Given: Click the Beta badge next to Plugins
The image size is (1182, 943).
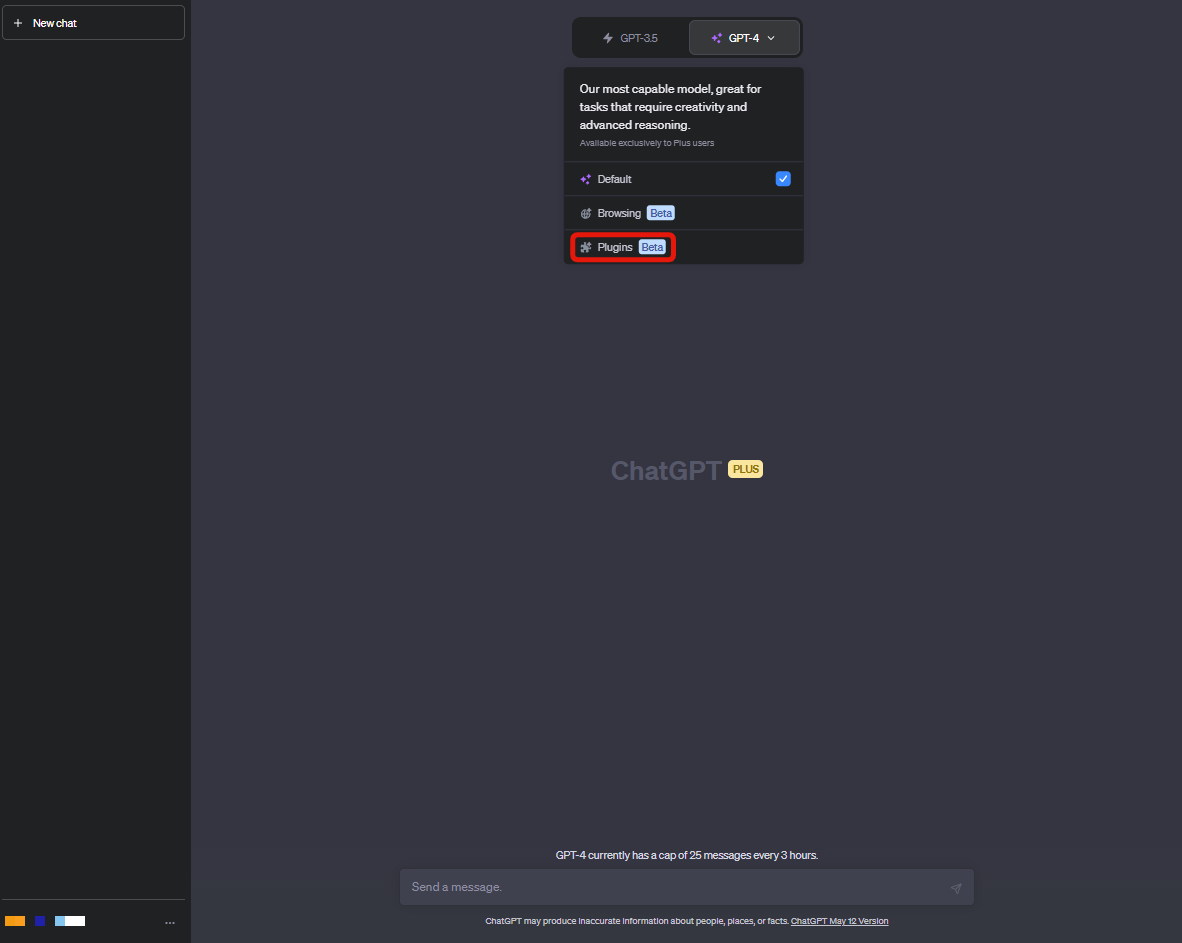Looking at the screenshot, I should pyautogui.click(x=652, y=247).
